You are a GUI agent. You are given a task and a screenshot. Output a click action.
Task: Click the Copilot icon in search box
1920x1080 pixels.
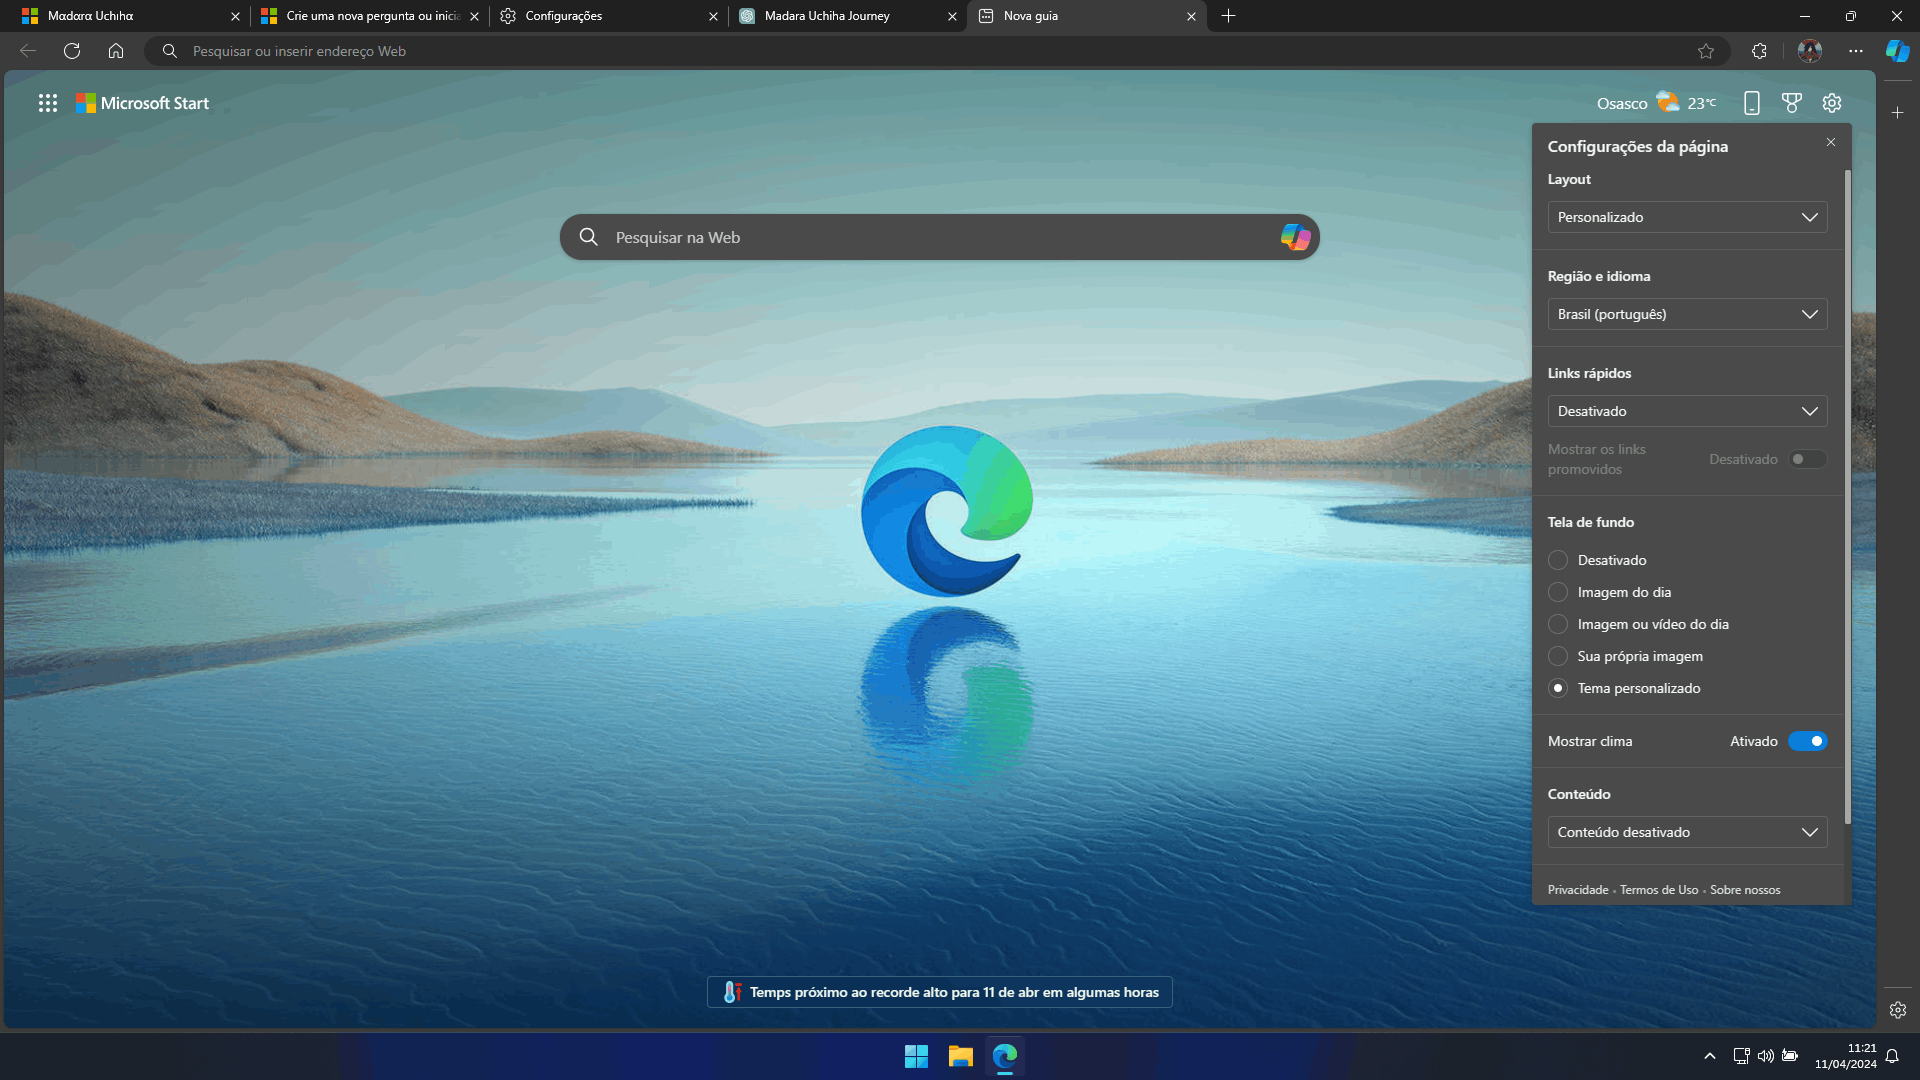[x=1295, y=237]
